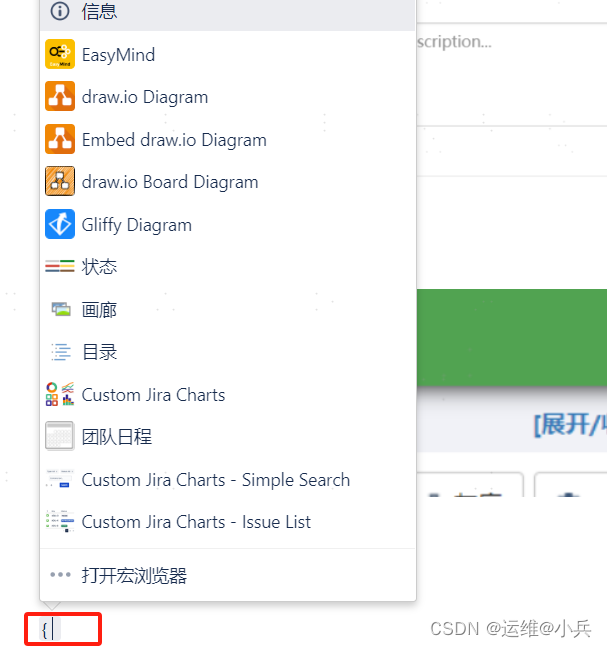Insert the 目录 table of contents macro
The image size is (607, 647).
point(227,352)
